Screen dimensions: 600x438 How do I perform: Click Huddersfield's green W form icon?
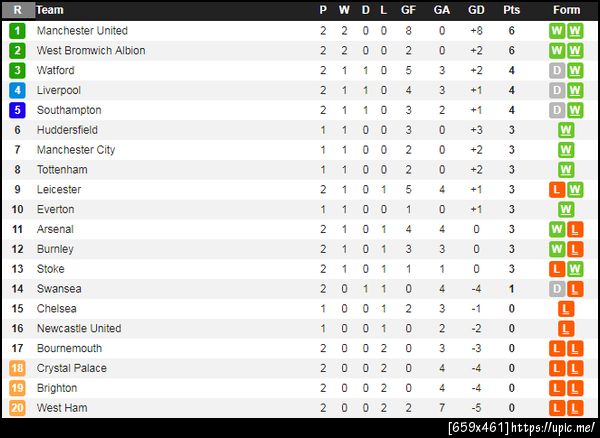click(566, 130)
